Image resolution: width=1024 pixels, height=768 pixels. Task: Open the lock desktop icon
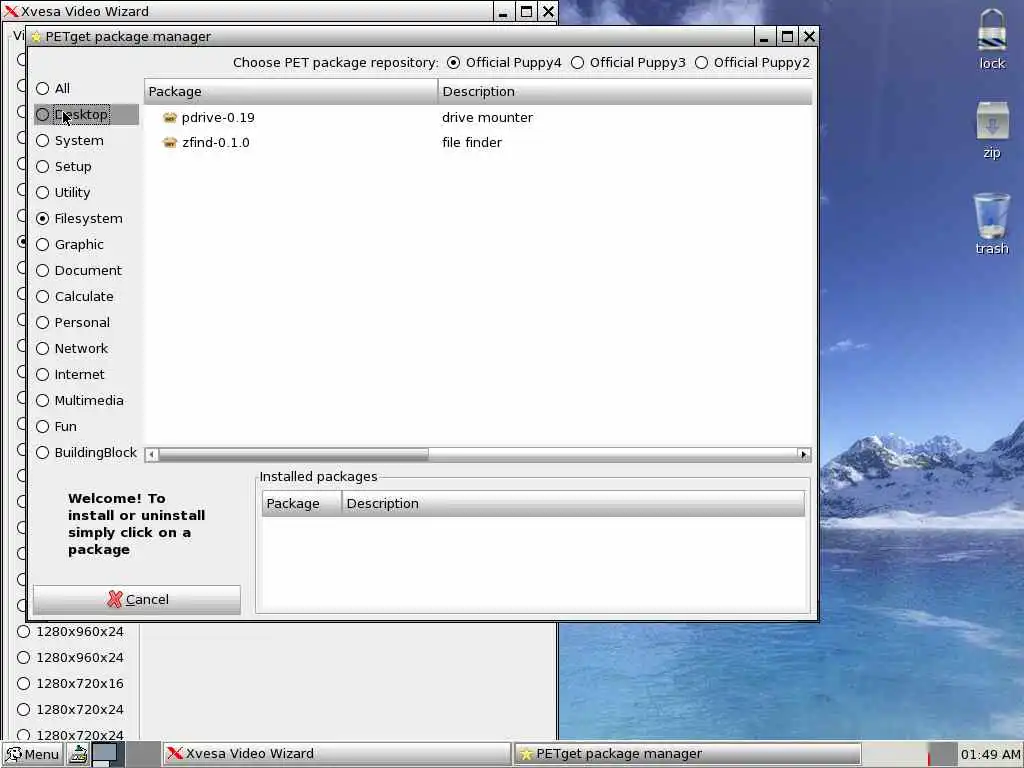pyautogui.click(x=991, y=39)
